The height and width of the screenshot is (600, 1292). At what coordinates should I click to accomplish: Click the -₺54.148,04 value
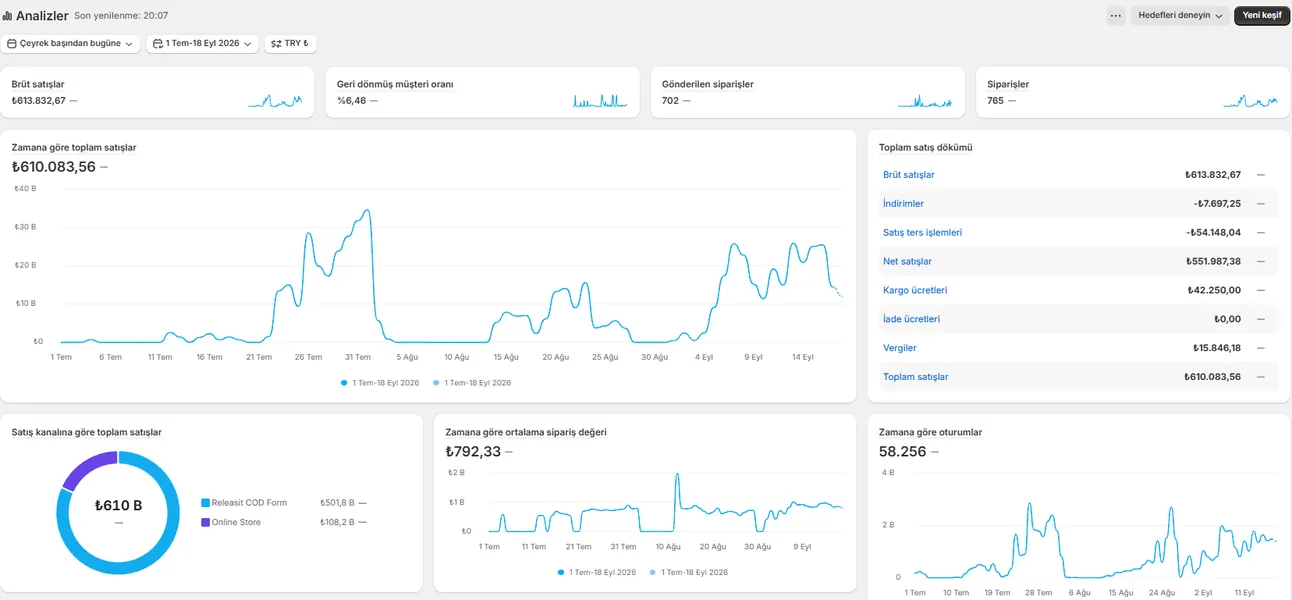click(1213, 233)
